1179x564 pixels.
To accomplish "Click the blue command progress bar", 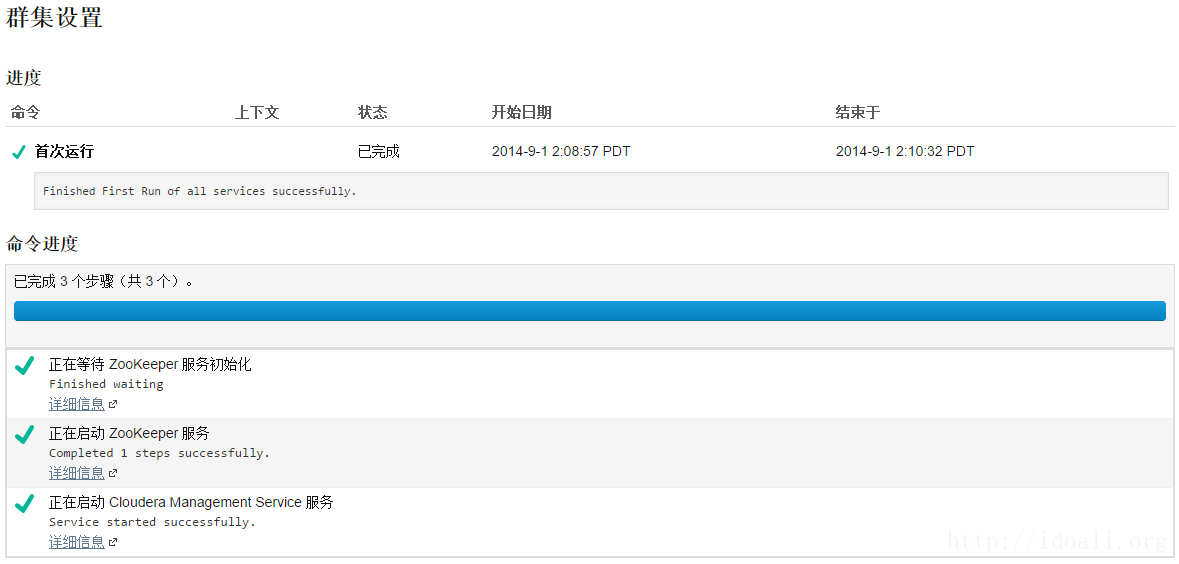I will (x=589, y=311).
